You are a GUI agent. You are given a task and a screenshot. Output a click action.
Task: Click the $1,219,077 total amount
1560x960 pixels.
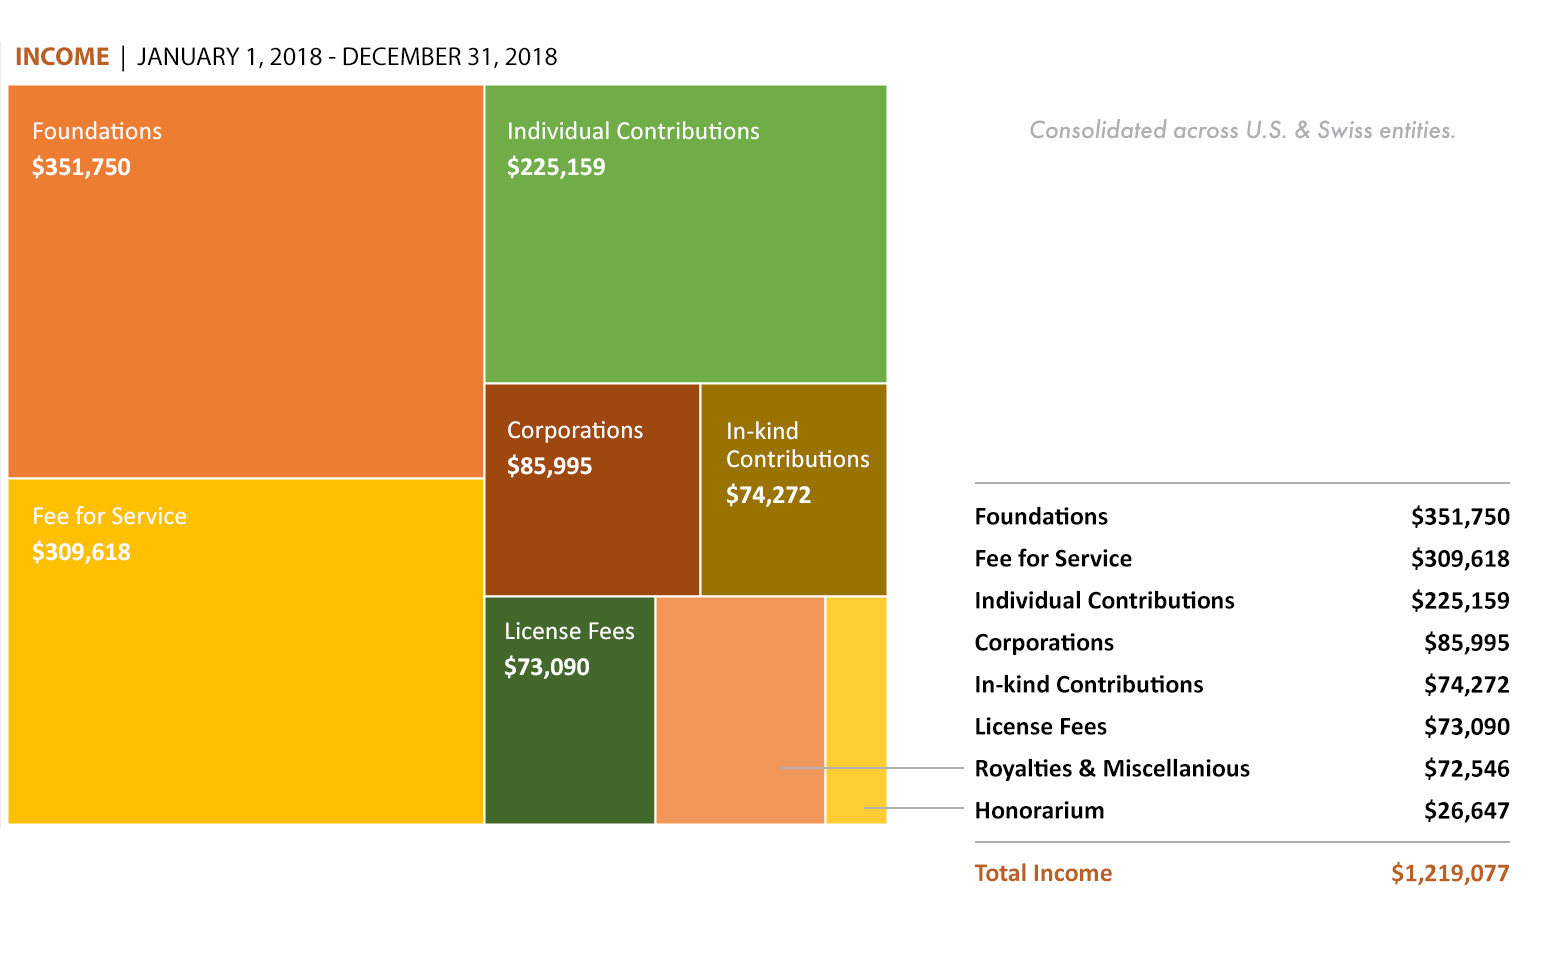pyautogui.click(x=1449, y=873)
